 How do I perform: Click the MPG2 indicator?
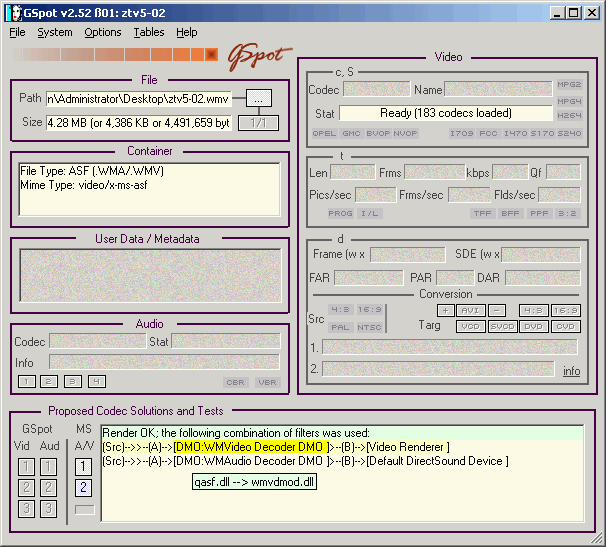click(x=569, y=84)
